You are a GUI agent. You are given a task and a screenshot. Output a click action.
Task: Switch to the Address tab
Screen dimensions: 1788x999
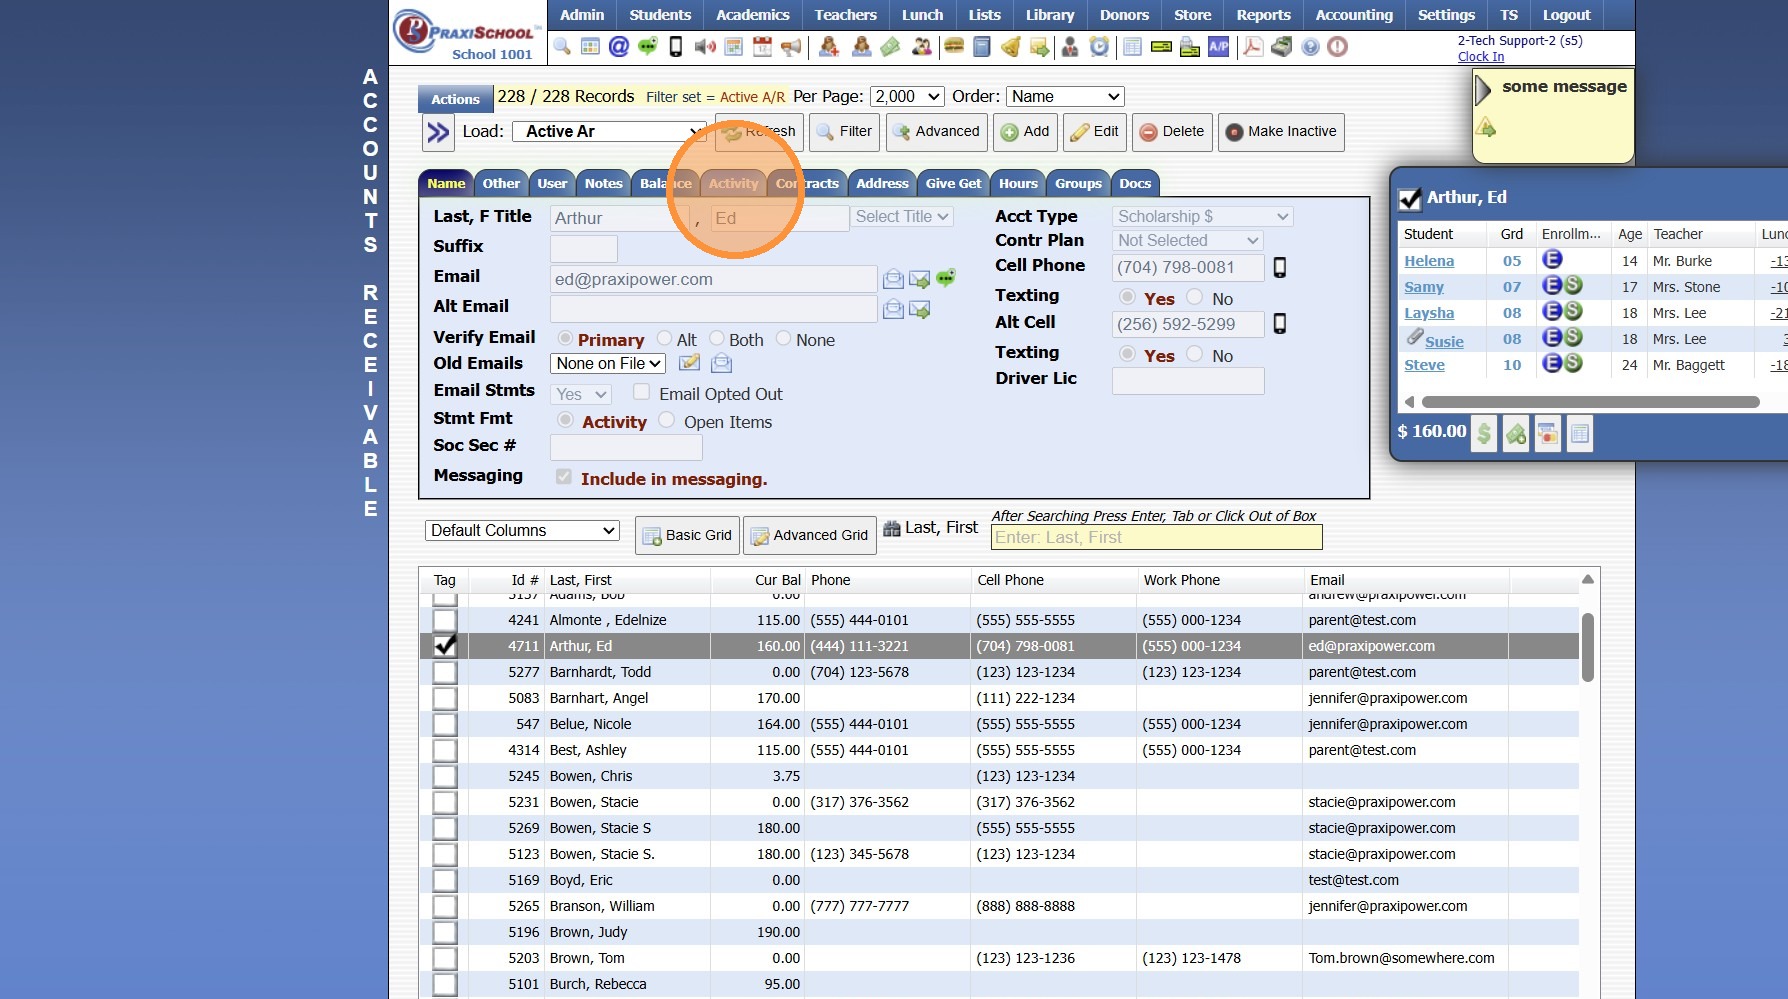tap(882, 183)
